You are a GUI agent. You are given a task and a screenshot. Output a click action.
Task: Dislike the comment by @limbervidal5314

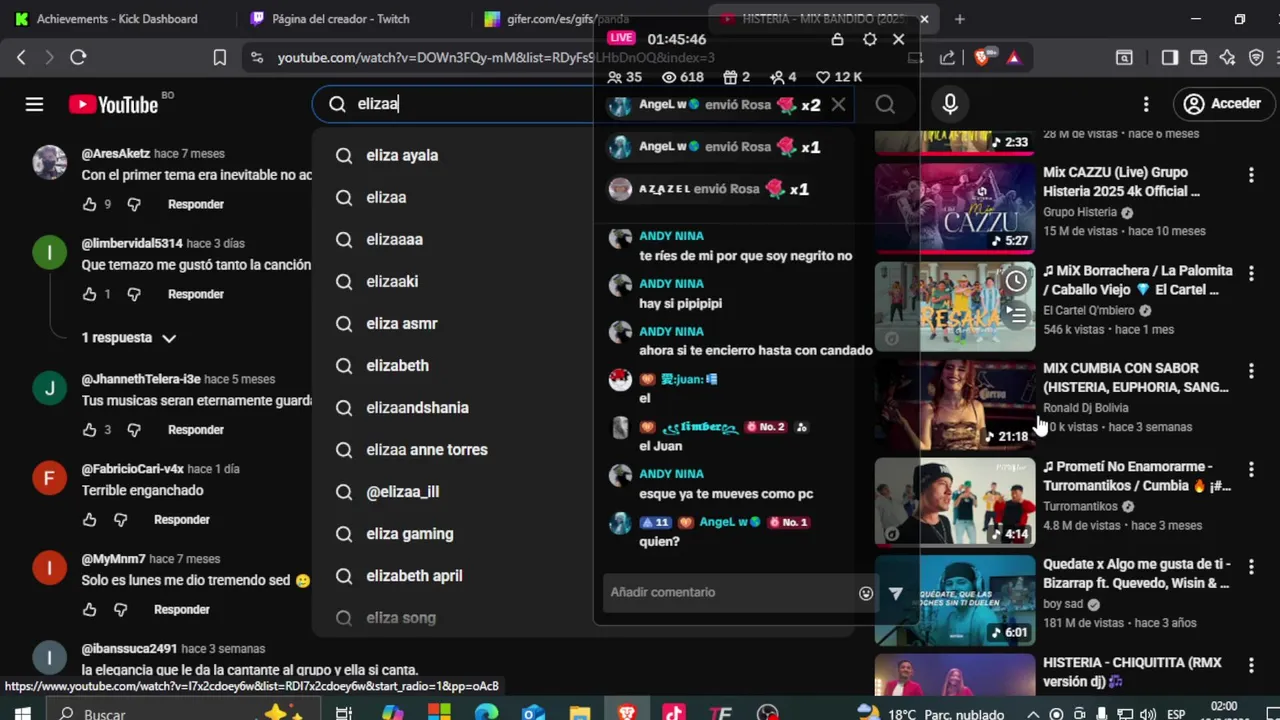[134, 294]
